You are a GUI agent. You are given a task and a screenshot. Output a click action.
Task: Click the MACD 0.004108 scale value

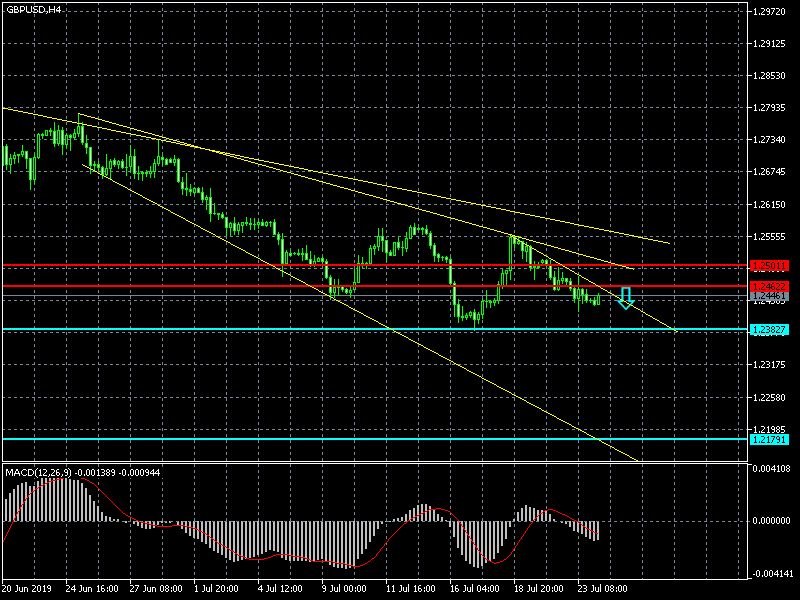[x=773, y=468]
